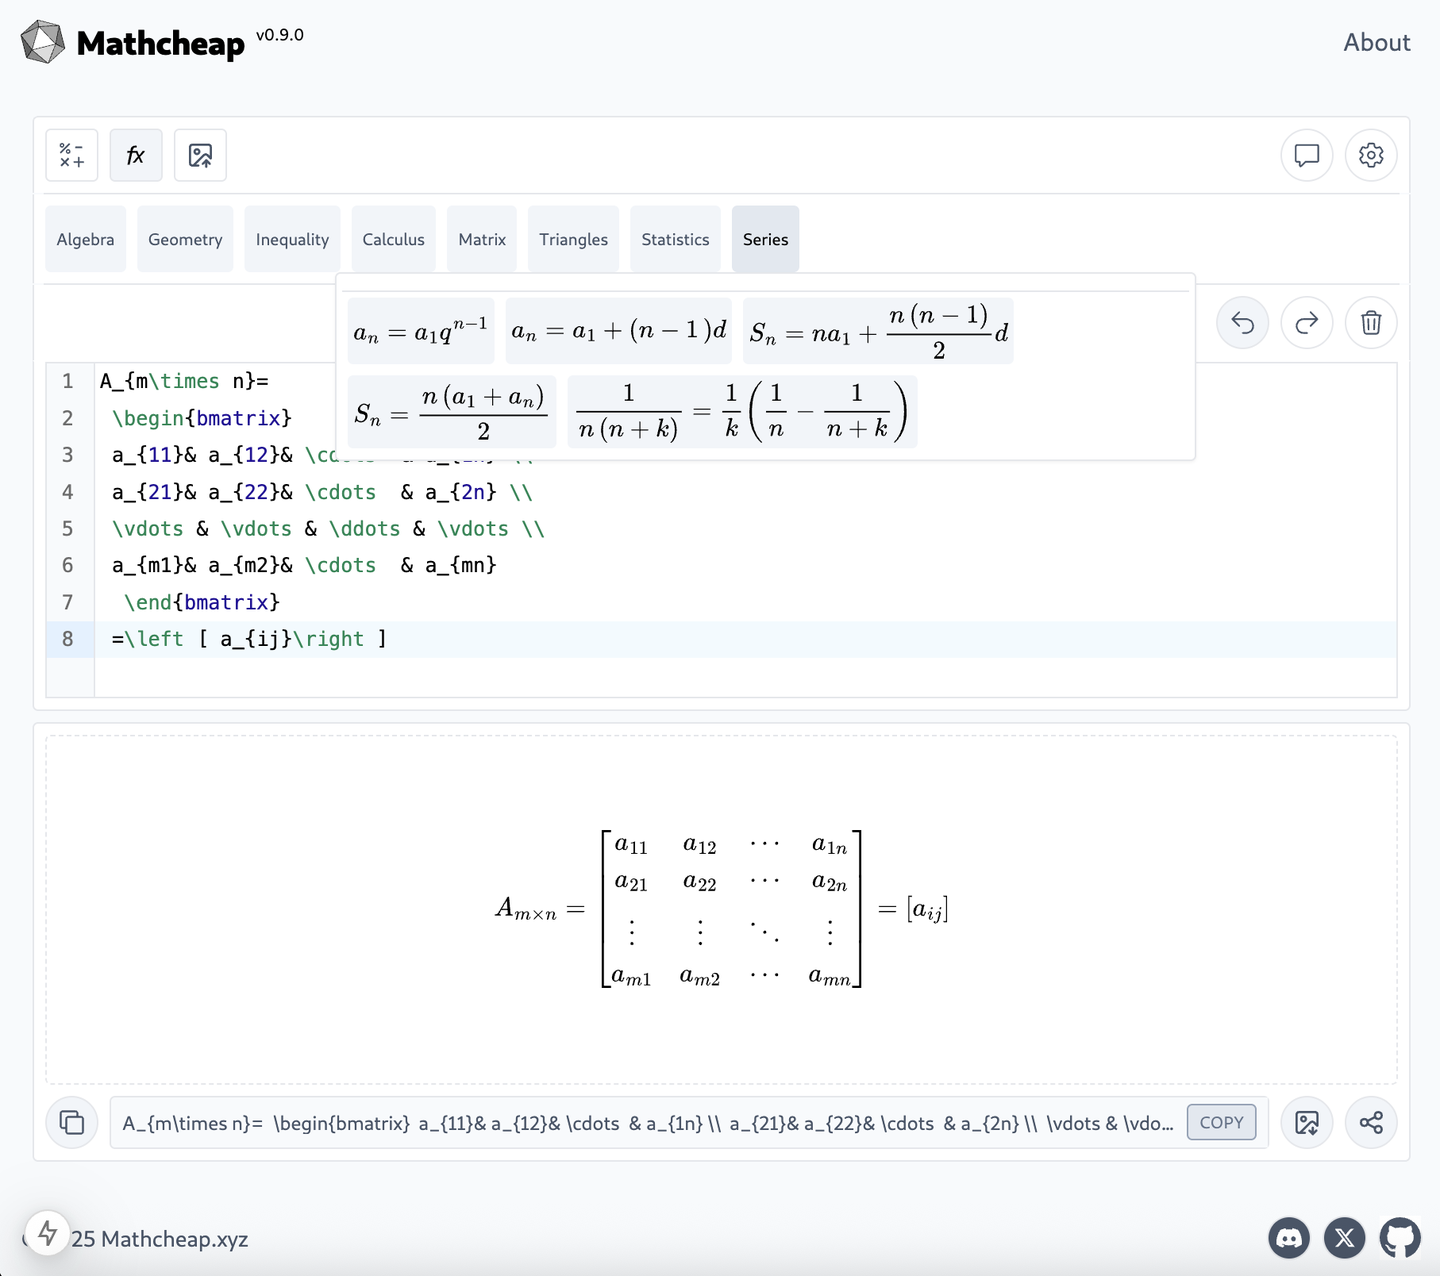The image size is (1440, 1276).
Task: Open settings gear icon
Action: point(1371,155)
